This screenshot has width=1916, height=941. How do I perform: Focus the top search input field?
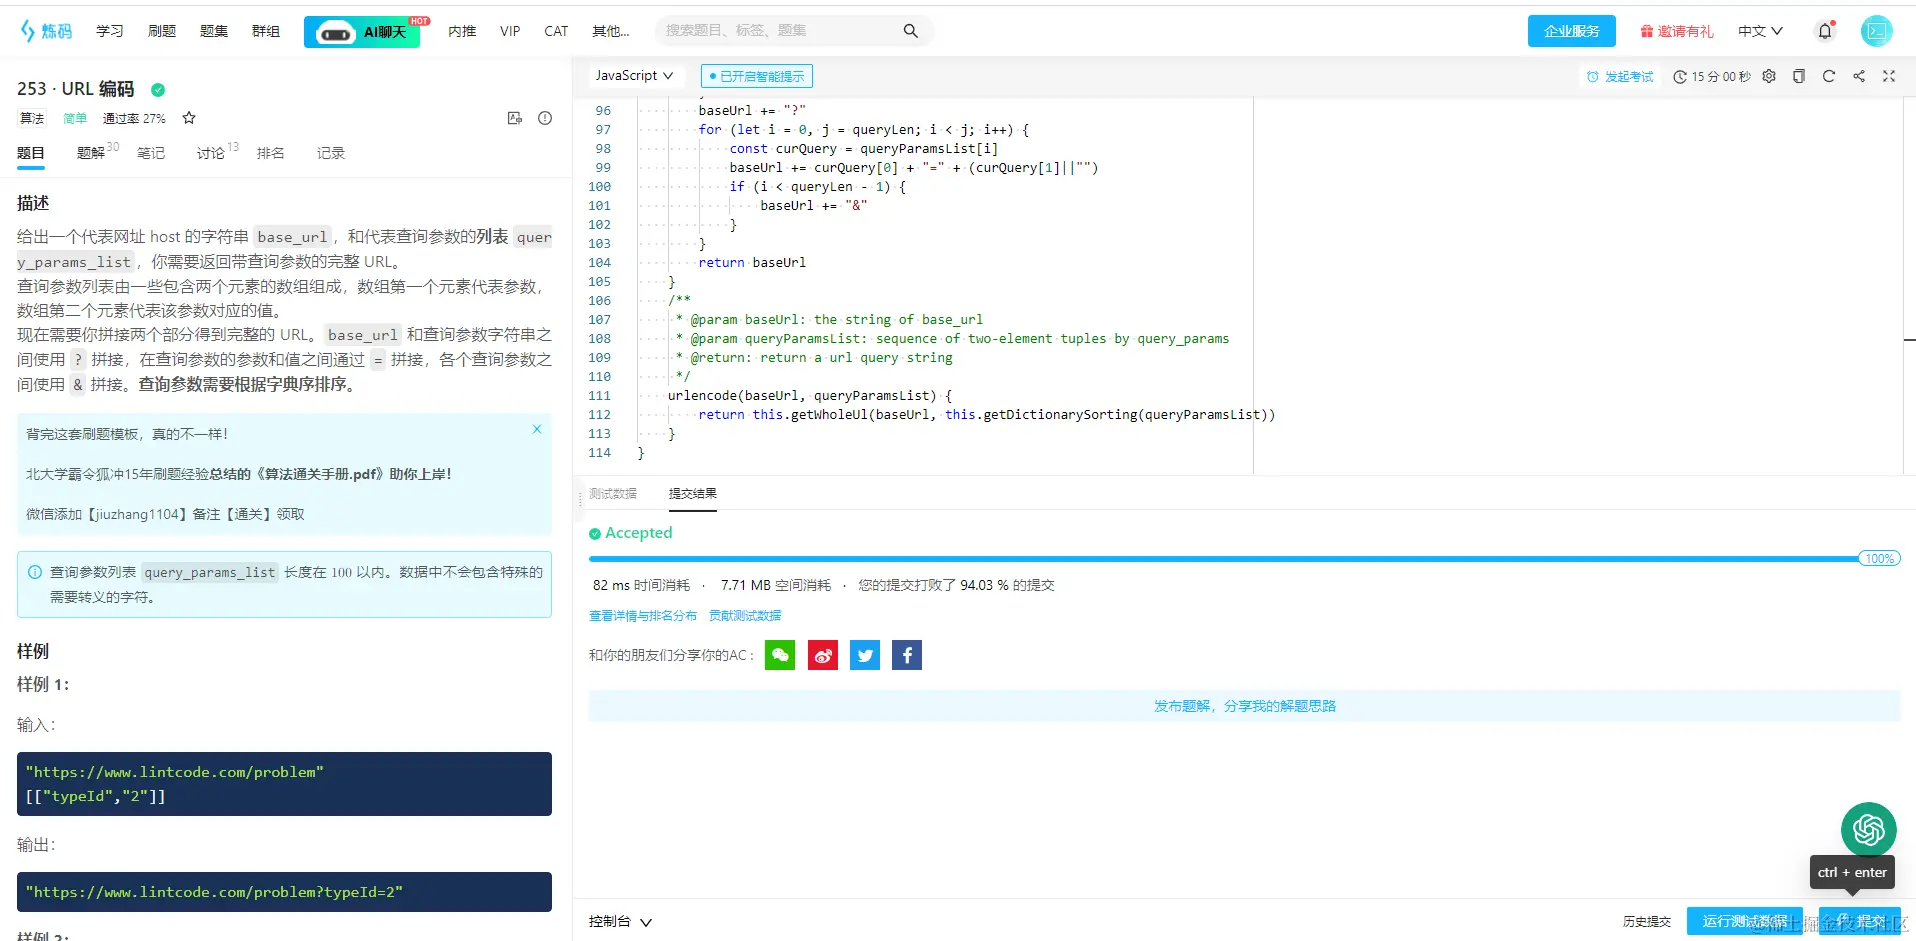[x=782, y=31]
